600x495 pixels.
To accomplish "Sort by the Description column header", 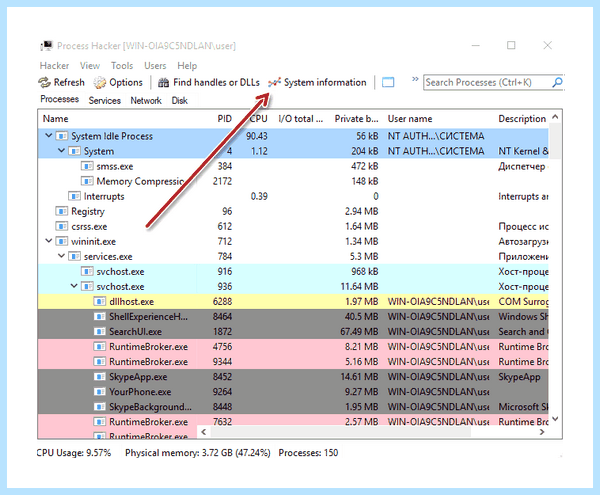I will (x=522, y=119).
